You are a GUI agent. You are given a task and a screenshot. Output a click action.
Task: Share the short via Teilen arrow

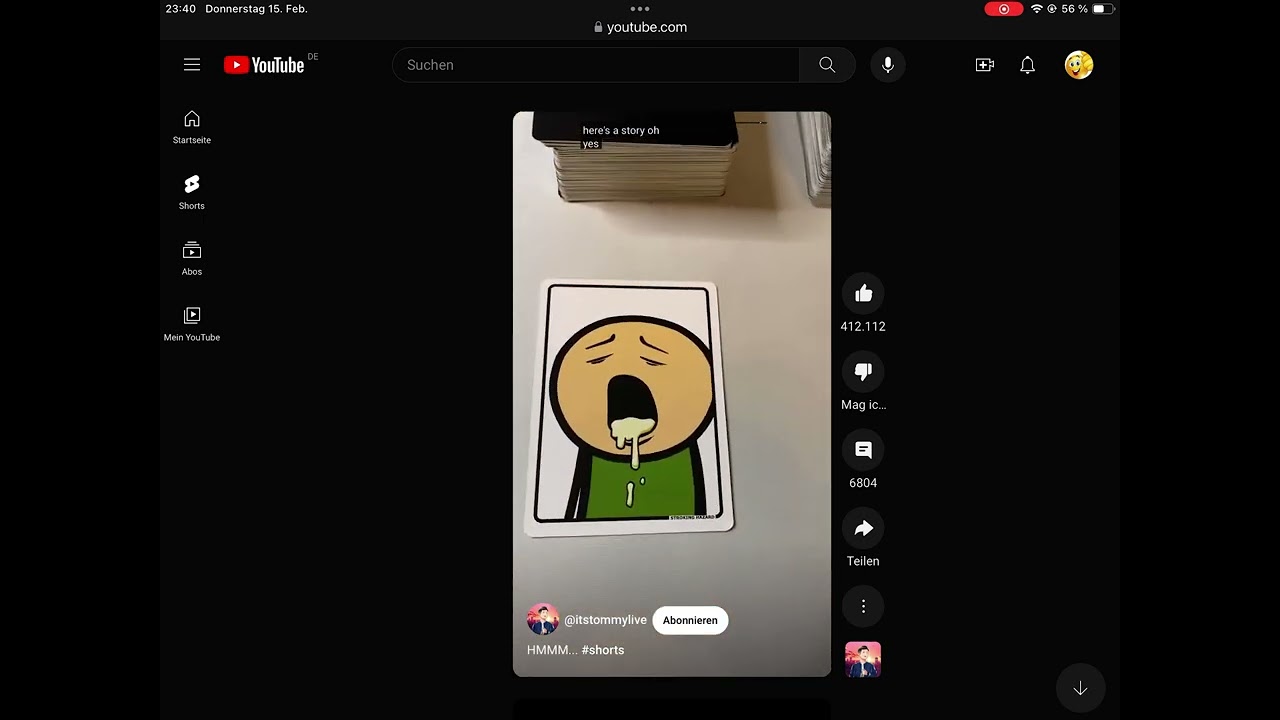pos(863,528)
